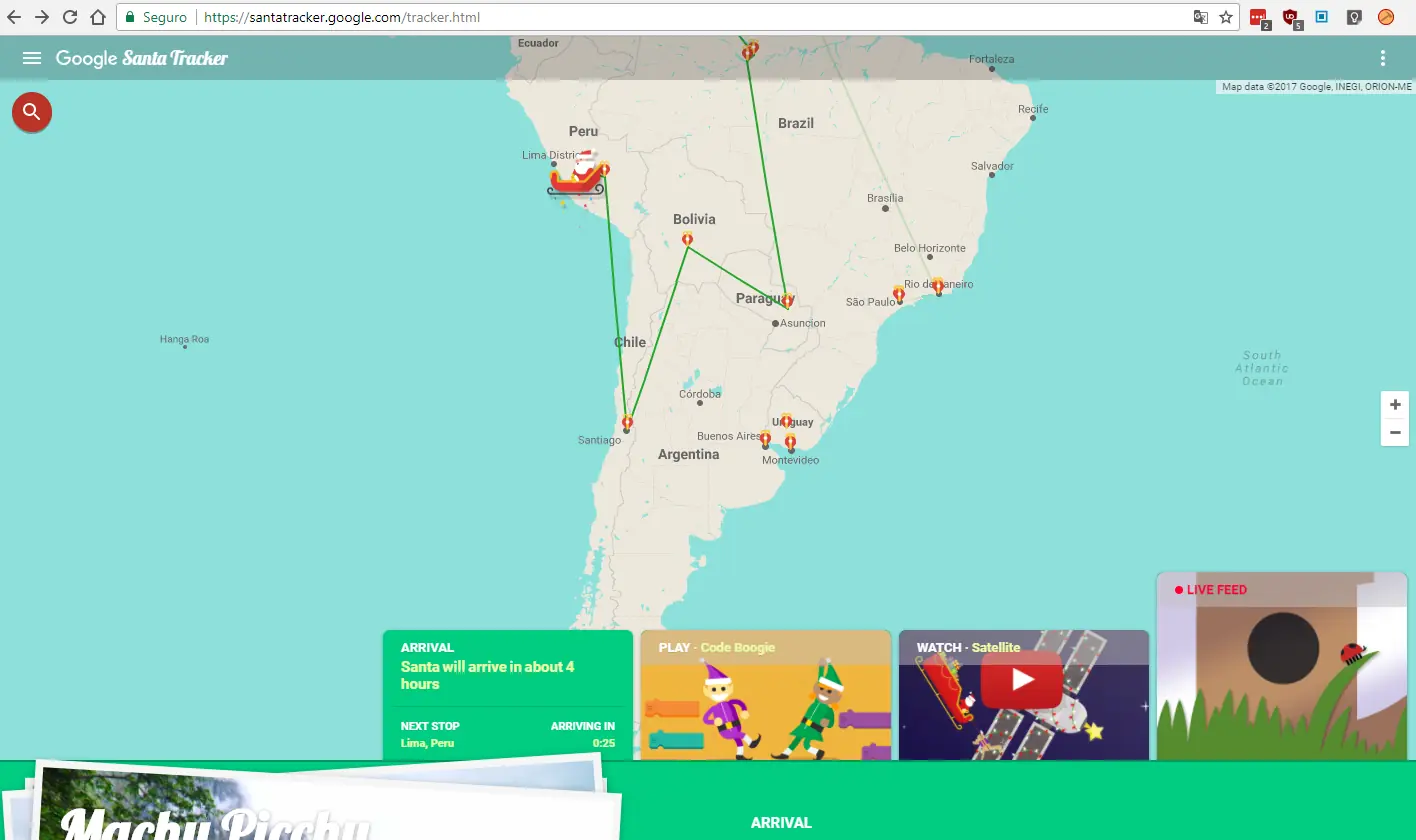
Task: Bookmark this page with the star icon
Action: tap(1226, 17)
